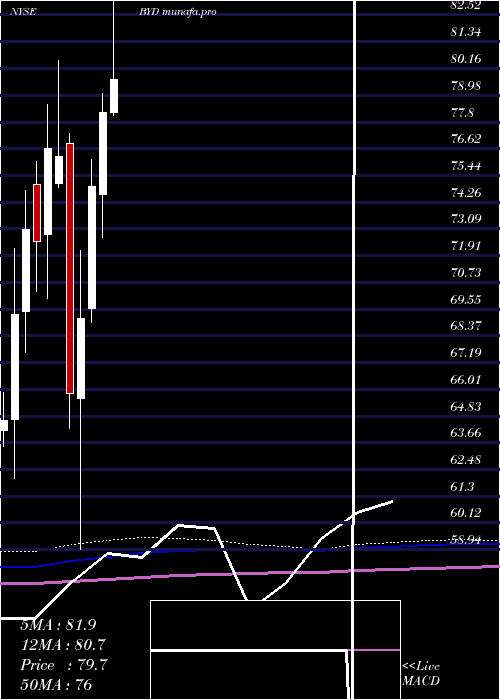Click the tall red candlestick body
Viewport: 500px width, 700px height.
click(70, 268)
